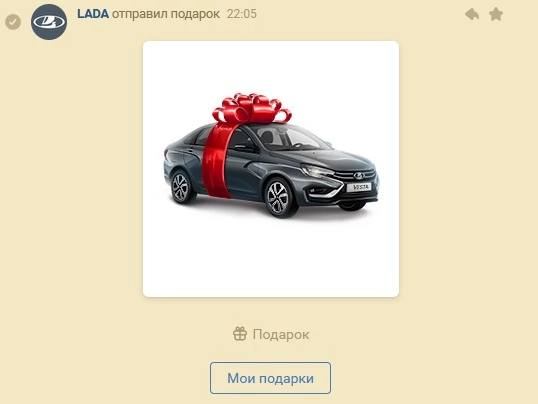Open the Мои подарки button
The image size is (538, 404).
point(270,378)
